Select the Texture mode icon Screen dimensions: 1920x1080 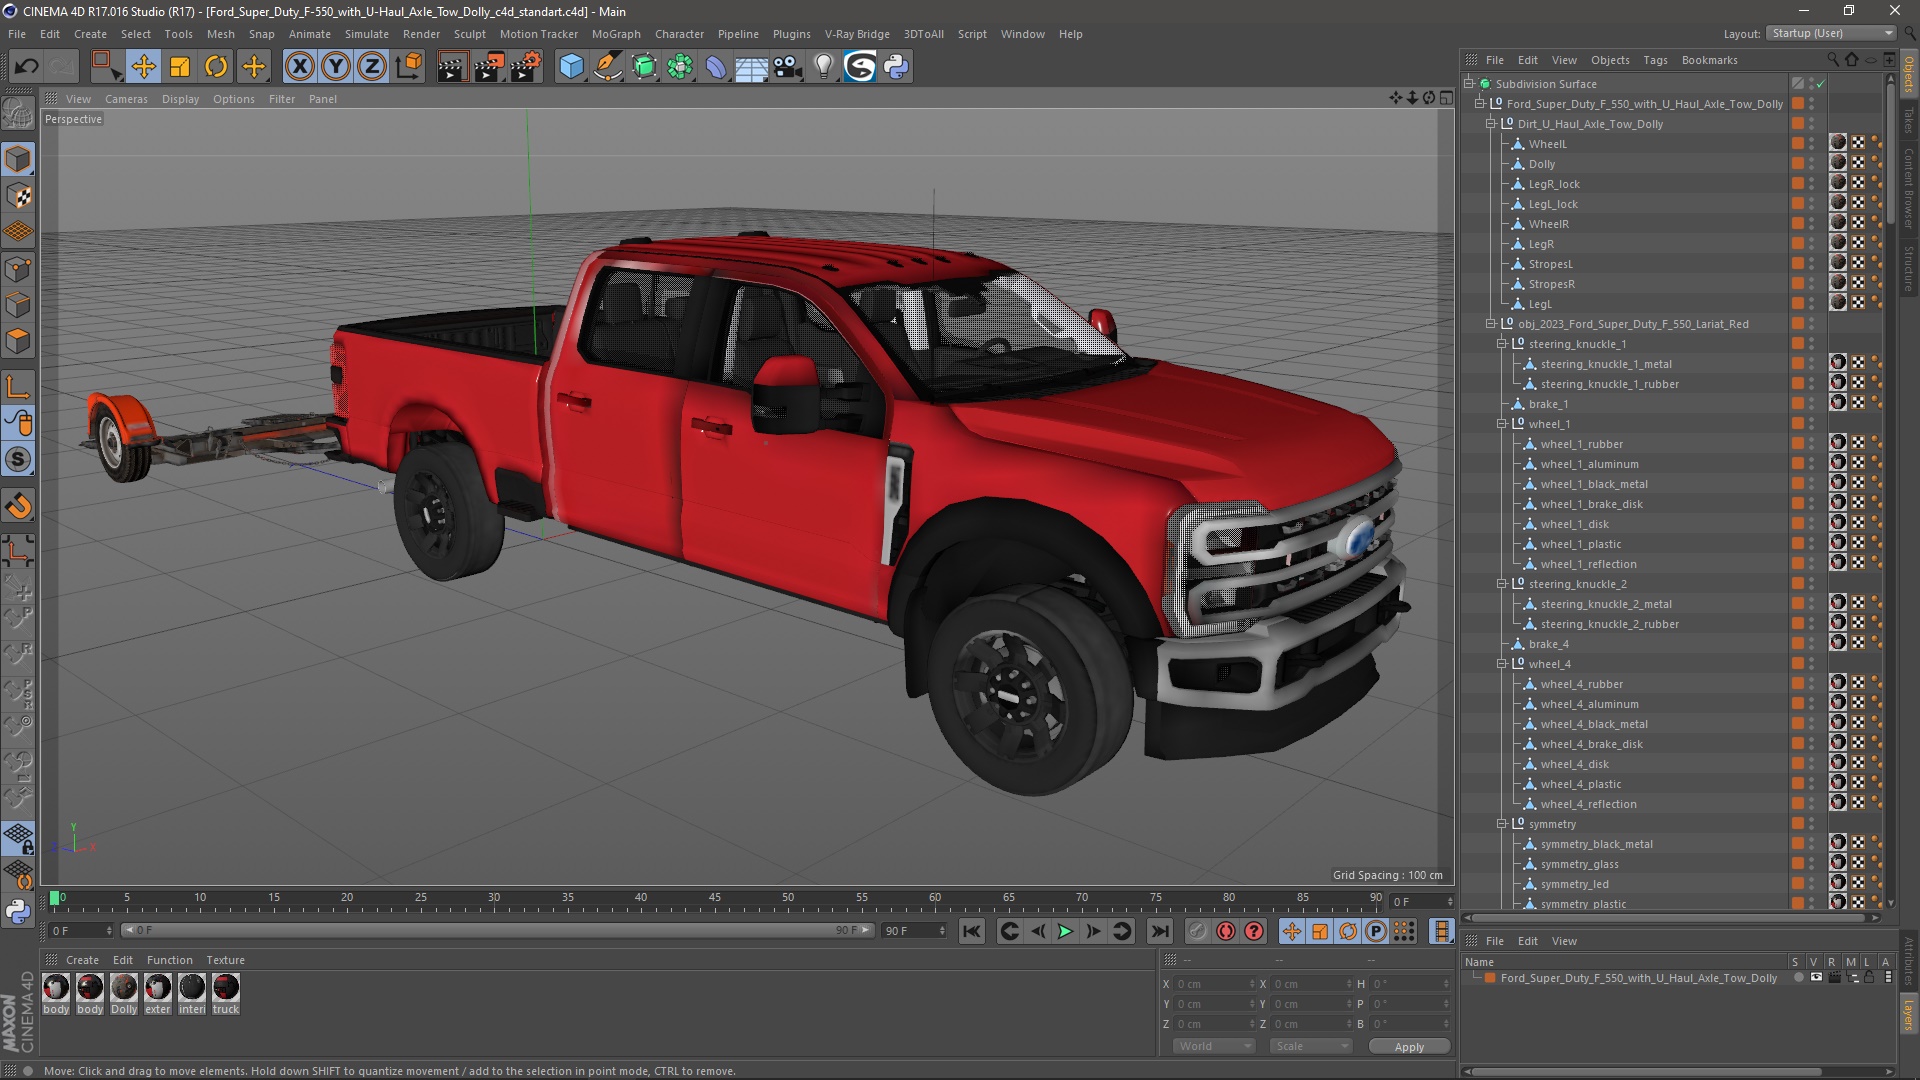pos(18,195)
